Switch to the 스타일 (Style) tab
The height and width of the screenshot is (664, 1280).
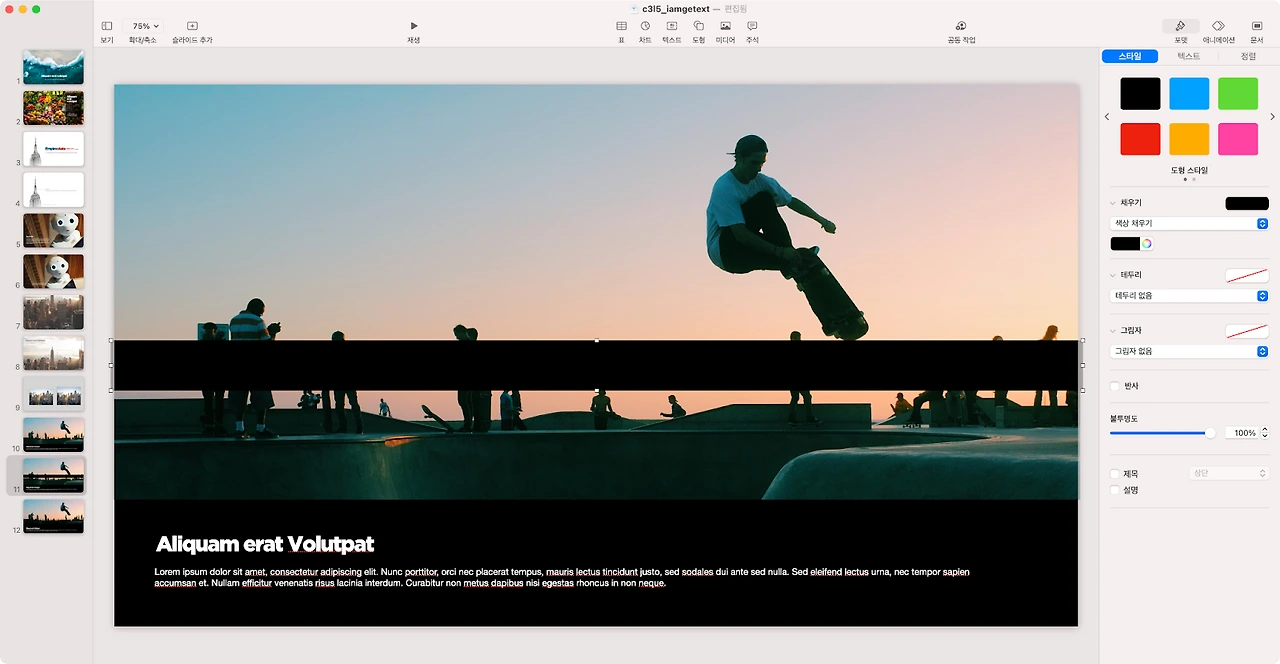pyautogui.click(x=1129, y=56)
